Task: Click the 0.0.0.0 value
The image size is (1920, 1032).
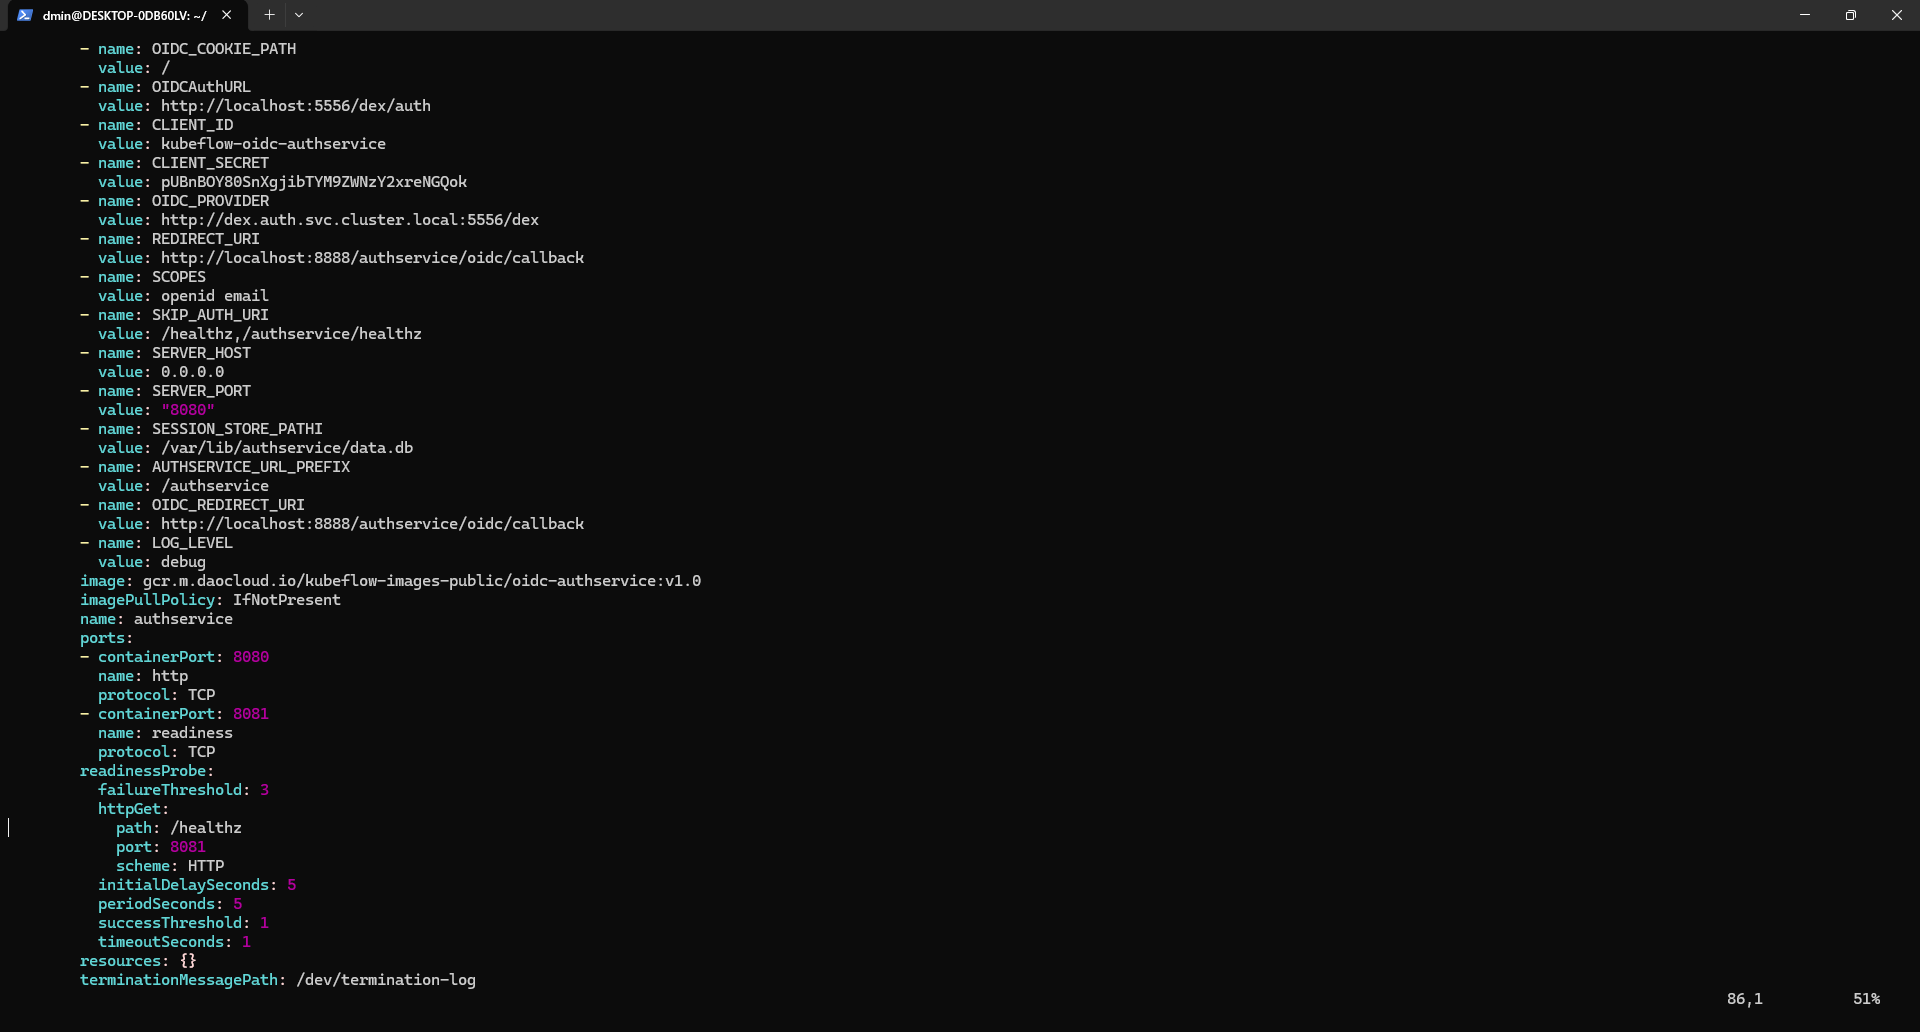Action: tap(193, 372)
